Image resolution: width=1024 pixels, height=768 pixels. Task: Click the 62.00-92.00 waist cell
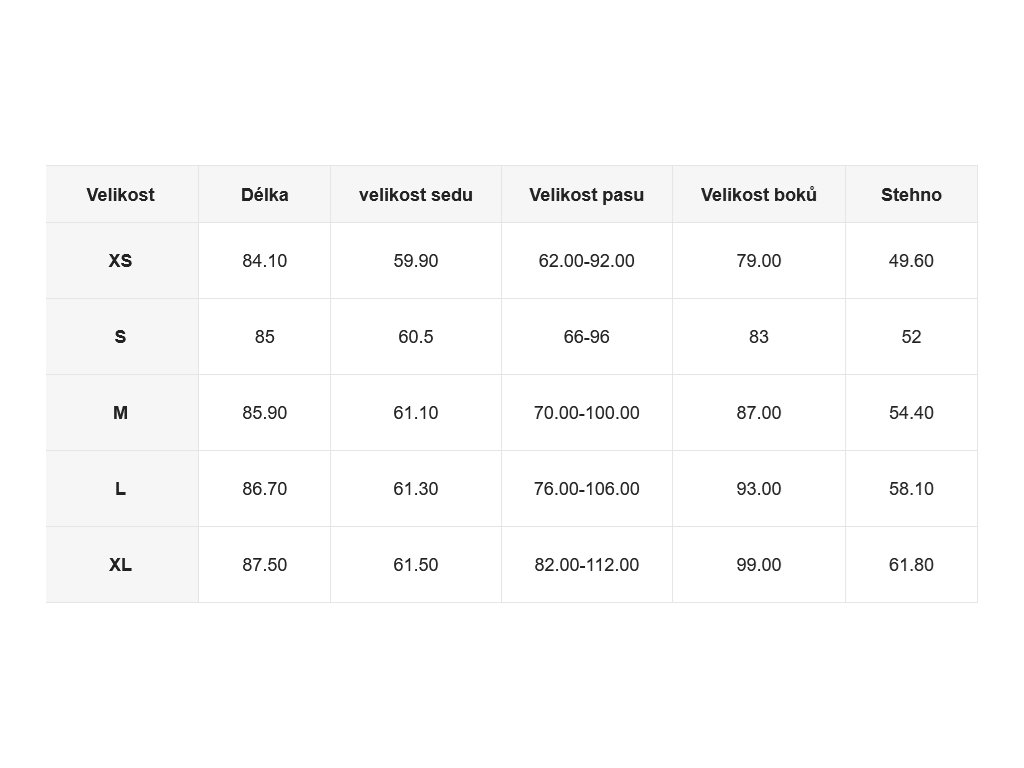587,261
